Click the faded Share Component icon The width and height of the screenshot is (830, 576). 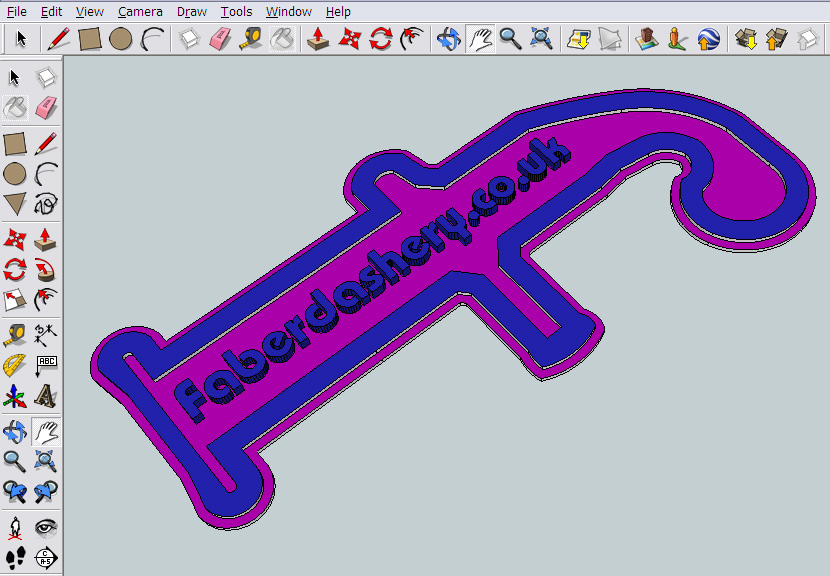pyautogui.click(x=807, y=39)
